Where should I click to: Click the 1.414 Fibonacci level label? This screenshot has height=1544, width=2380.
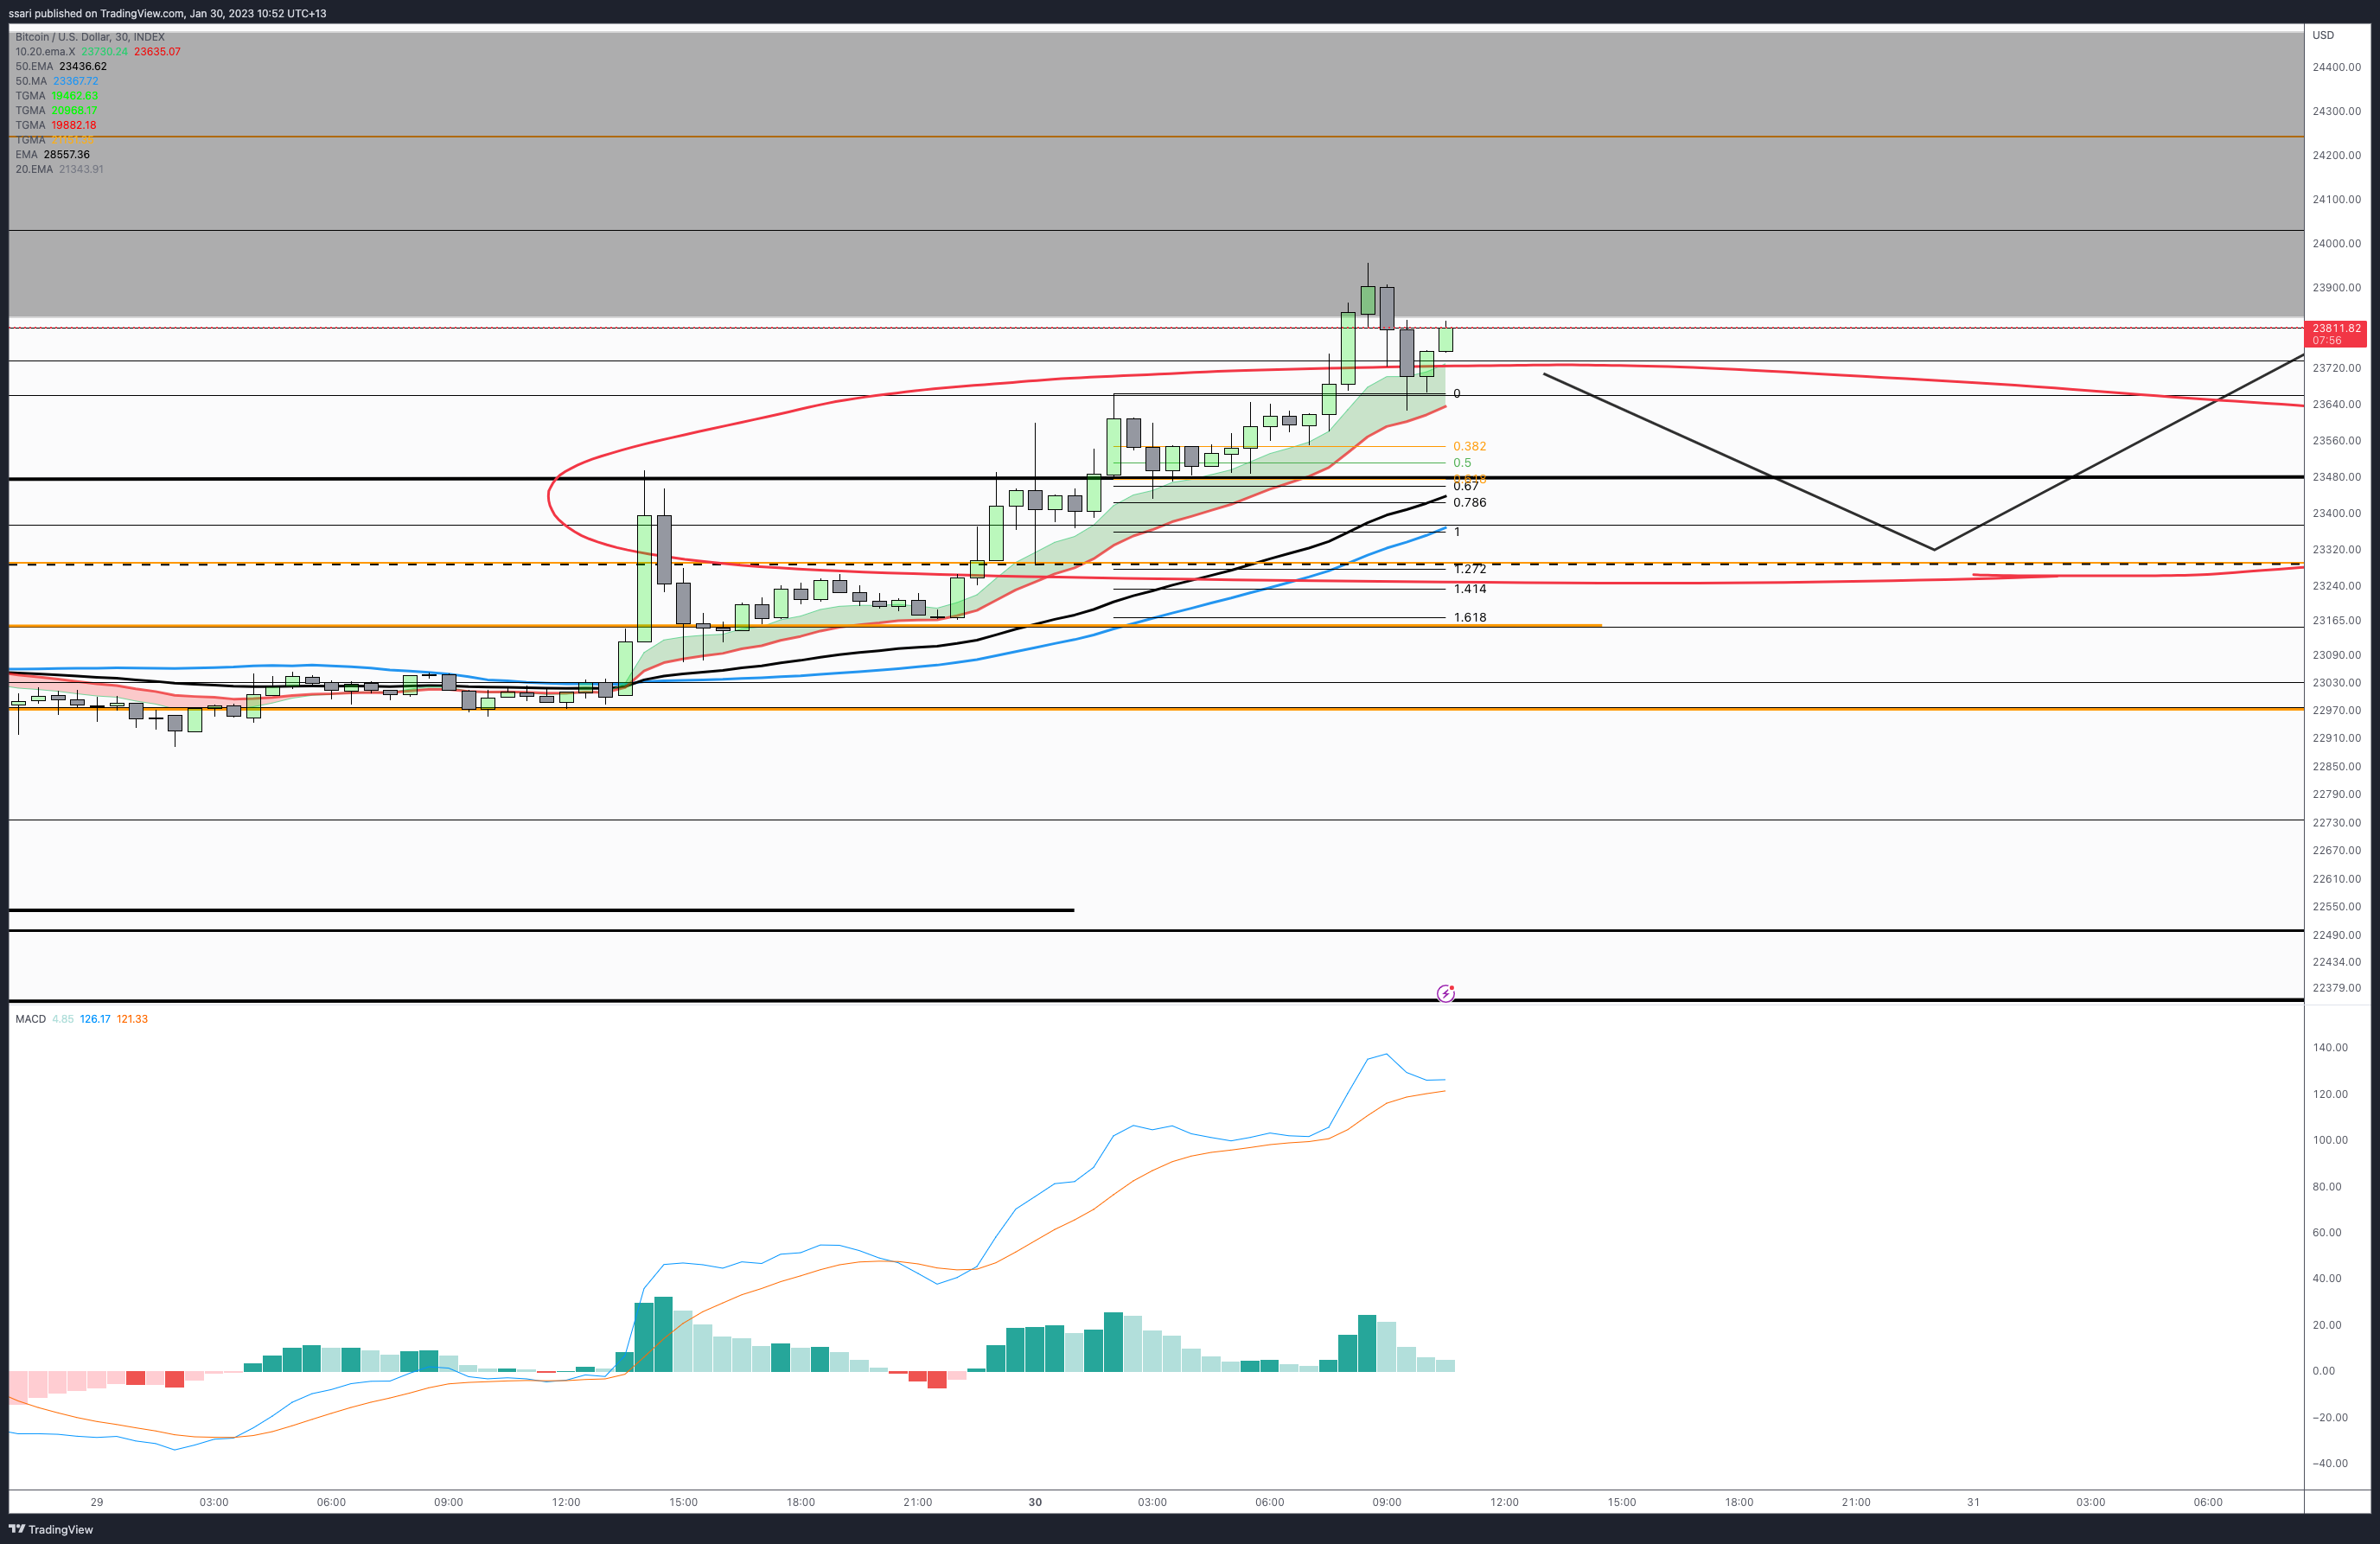(x=1469, y=589)
